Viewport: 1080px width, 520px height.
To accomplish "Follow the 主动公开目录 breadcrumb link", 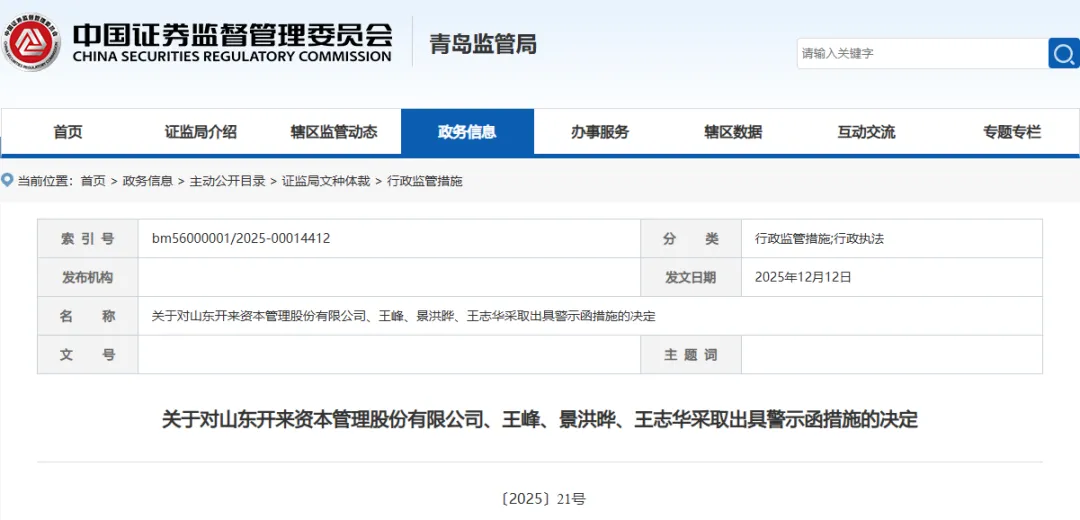I will click(x=228, y=181).
